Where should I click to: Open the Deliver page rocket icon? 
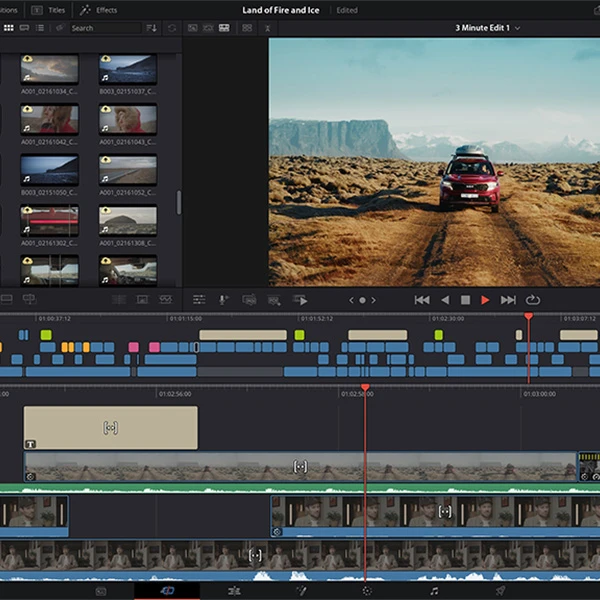click(499, 591)
